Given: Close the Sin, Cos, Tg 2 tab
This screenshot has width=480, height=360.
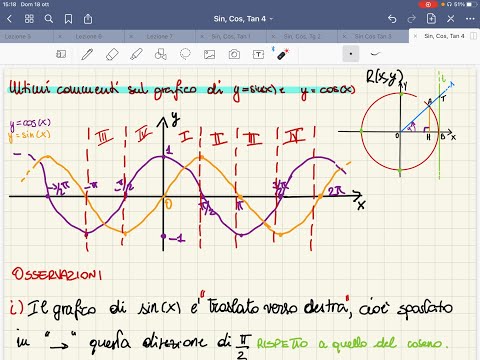Looking at the screenshot, I should pyautogui.click(x=273, y=36).
